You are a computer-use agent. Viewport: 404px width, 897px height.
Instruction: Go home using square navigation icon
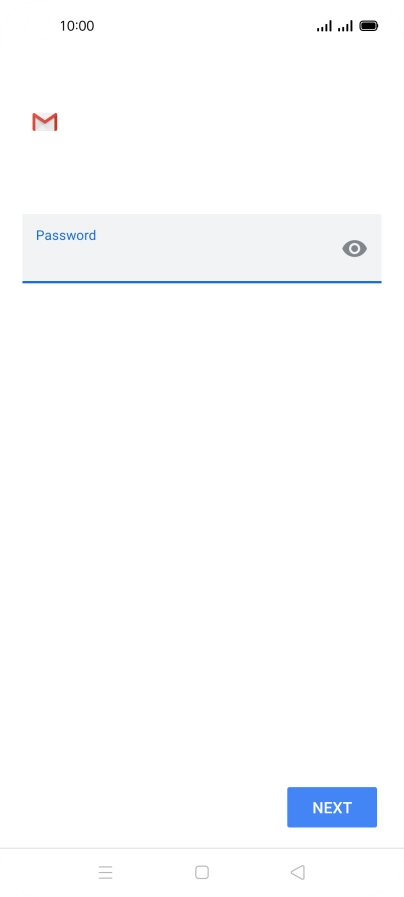tap(201, 872)
